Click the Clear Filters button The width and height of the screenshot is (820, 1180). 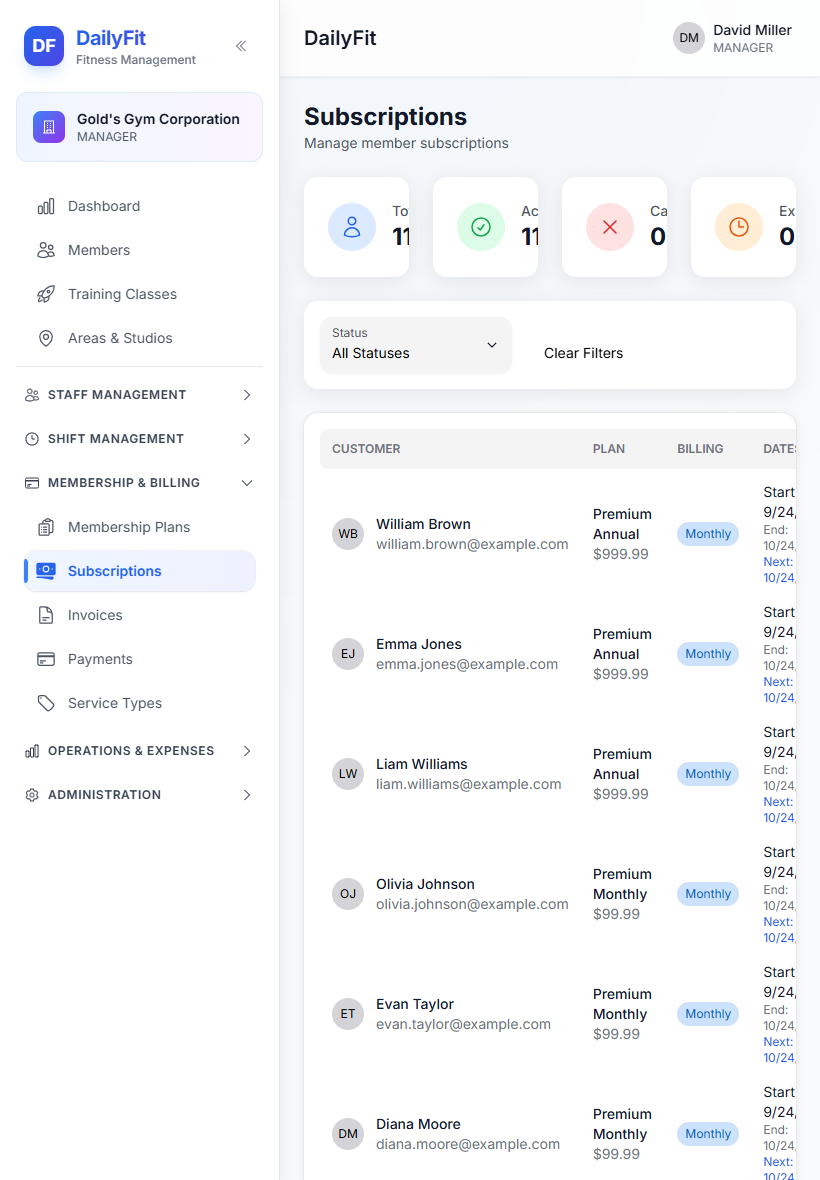pos(583,353)
